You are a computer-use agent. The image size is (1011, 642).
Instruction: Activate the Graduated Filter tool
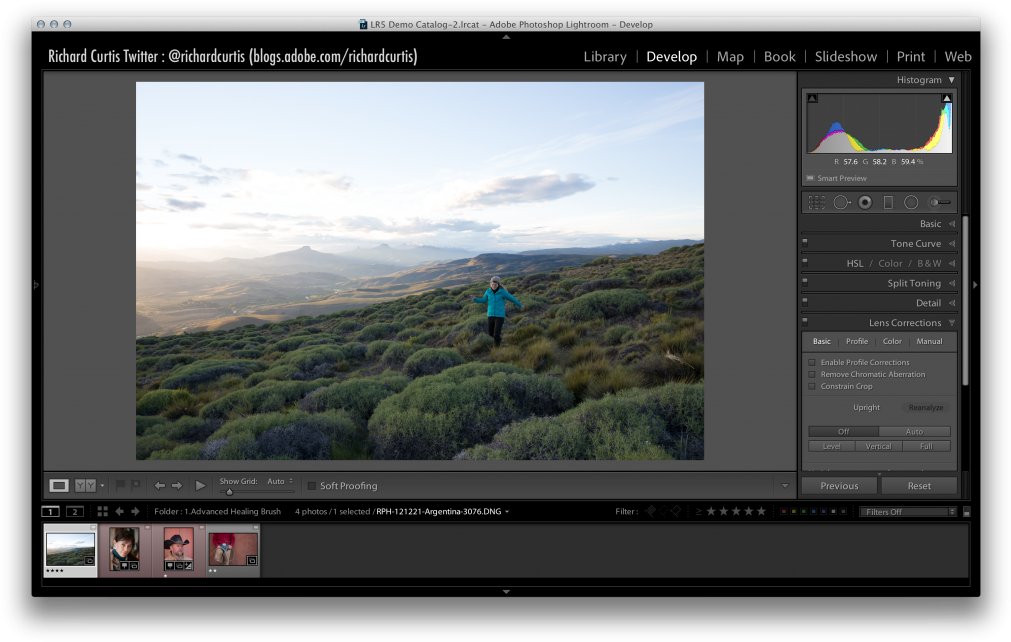point(888,202)
